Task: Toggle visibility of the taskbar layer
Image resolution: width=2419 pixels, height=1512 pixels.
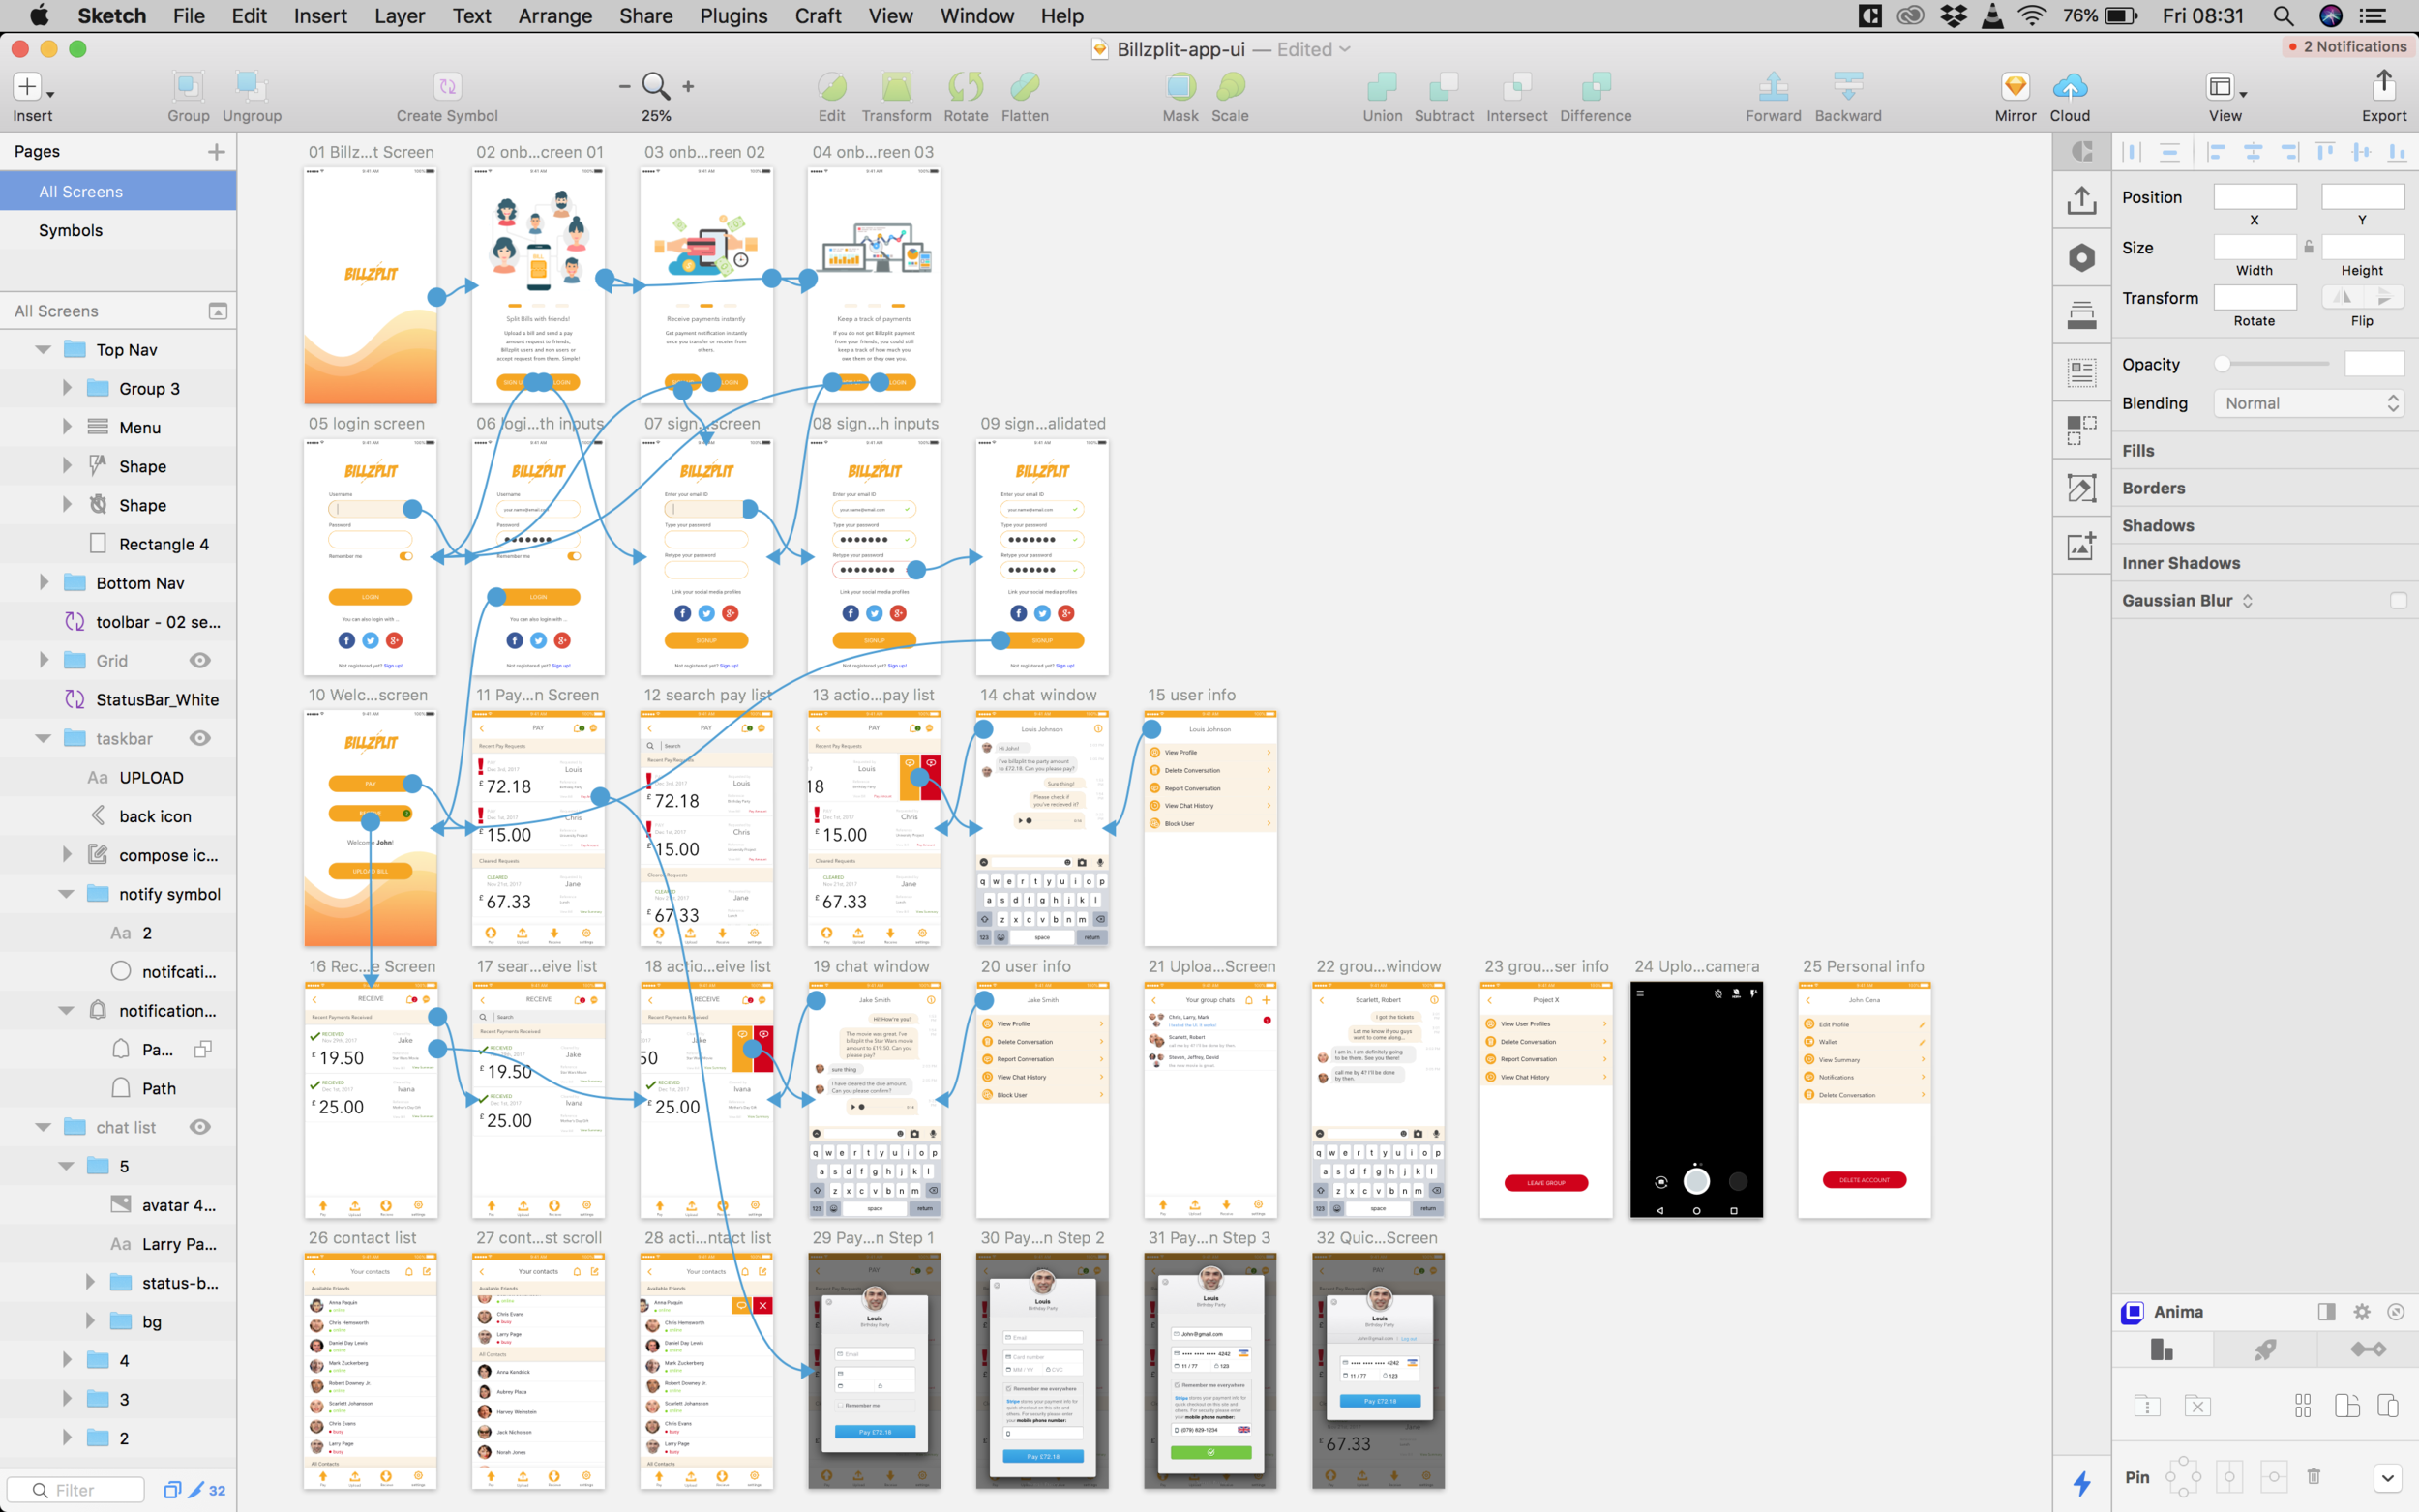Action: (200, 738)
